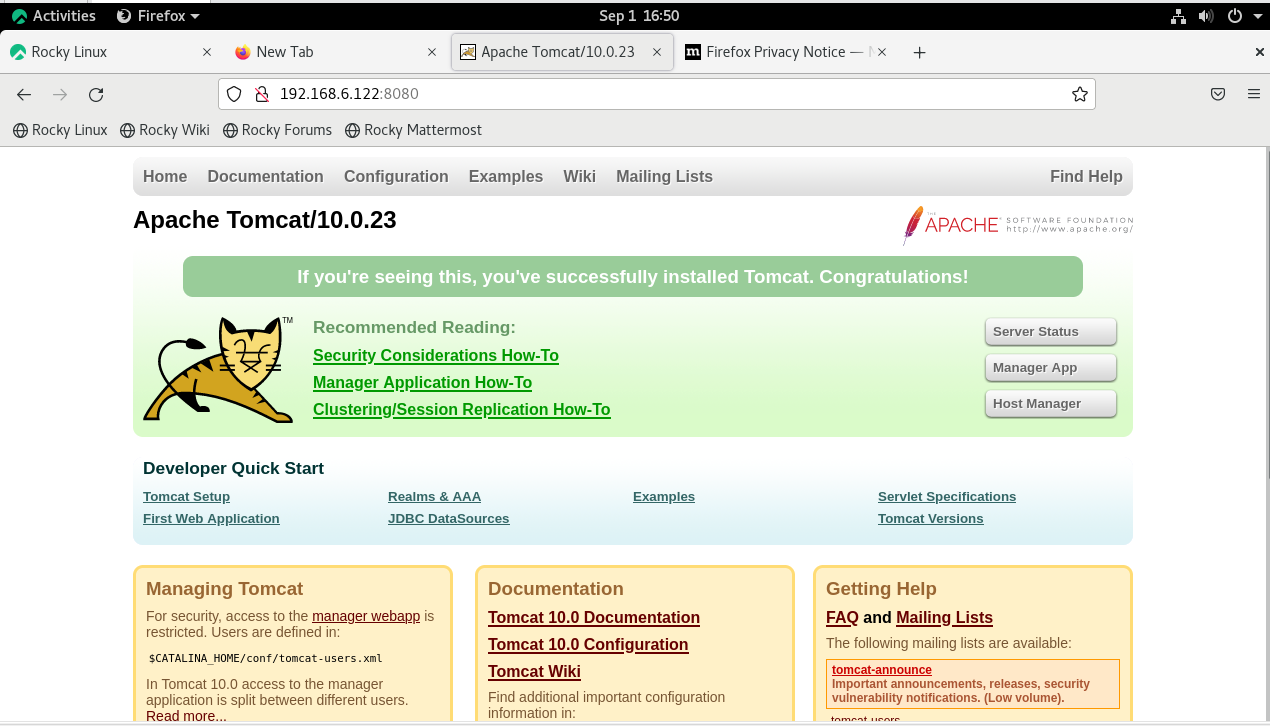
Task: Open the Rocky Mattermost bookmark
Action: point(413,130)
